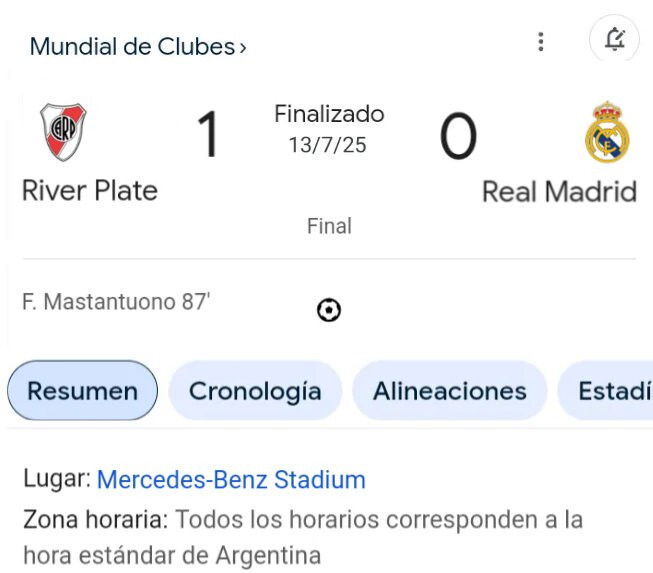
Task: Open the Mundial de Clubes competition link
Action: (133, 46)
